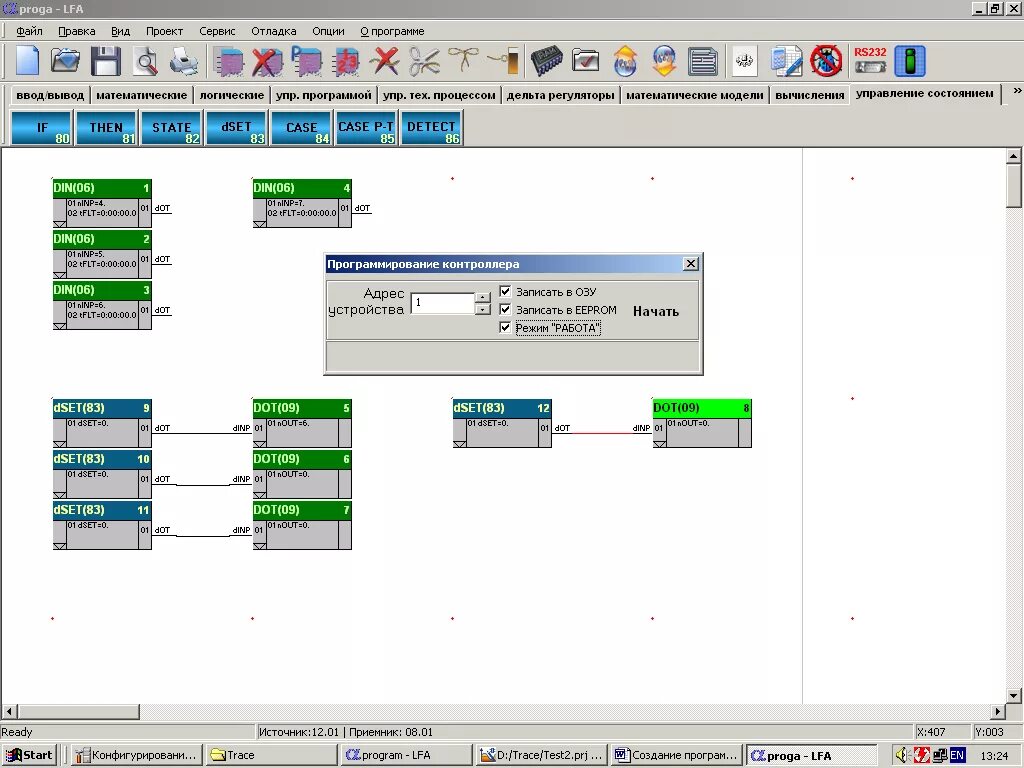Open the Проект menu
1024x768 pixels.
(x=164, y=31)
